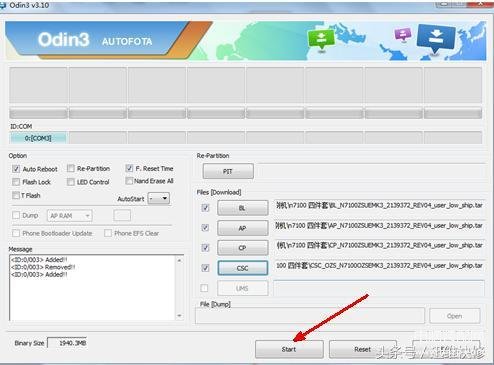The width and height of the screenshot is (494, 365).
Task: Click the Open button for File Dump
Action: click(x=455, y=316)
